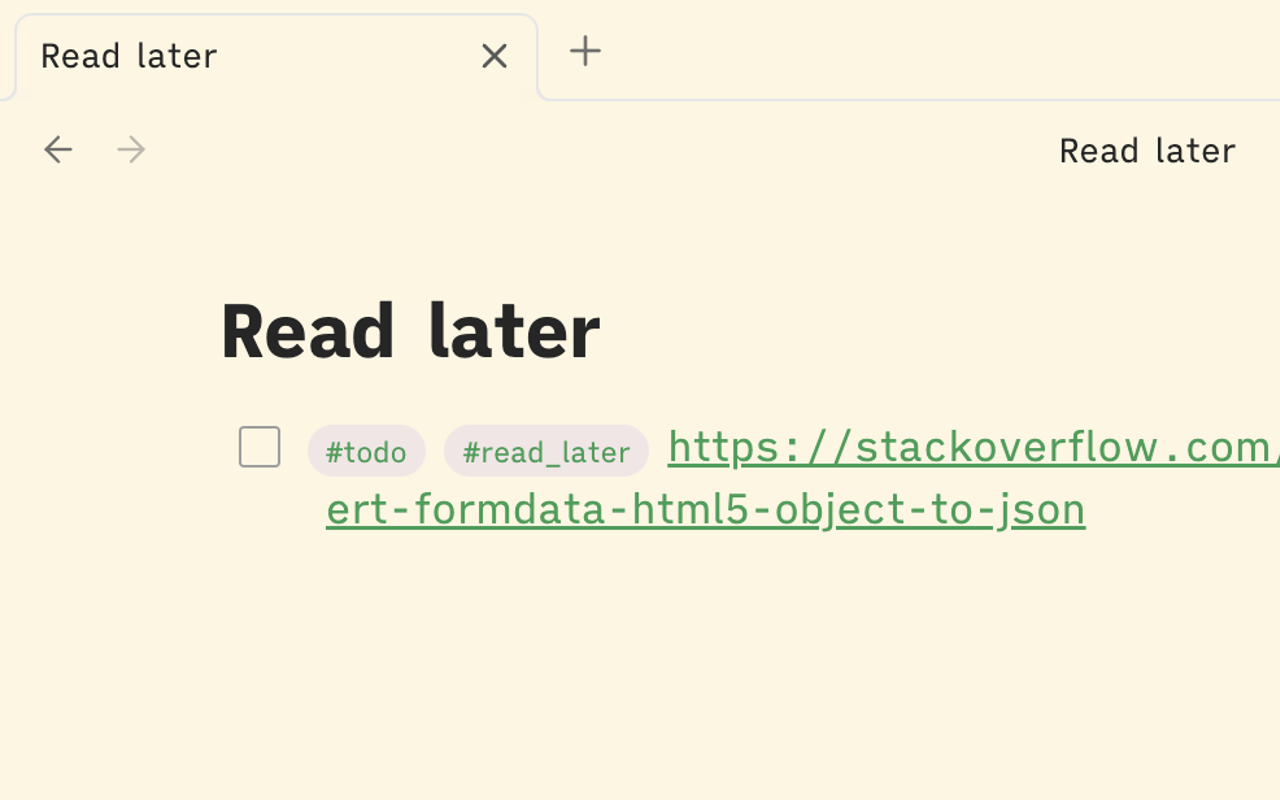Click the ert-formdata-html5-object-to-json link text
Image resolution: width=1280 pixels, height=800 pixels.
point(705,509)
